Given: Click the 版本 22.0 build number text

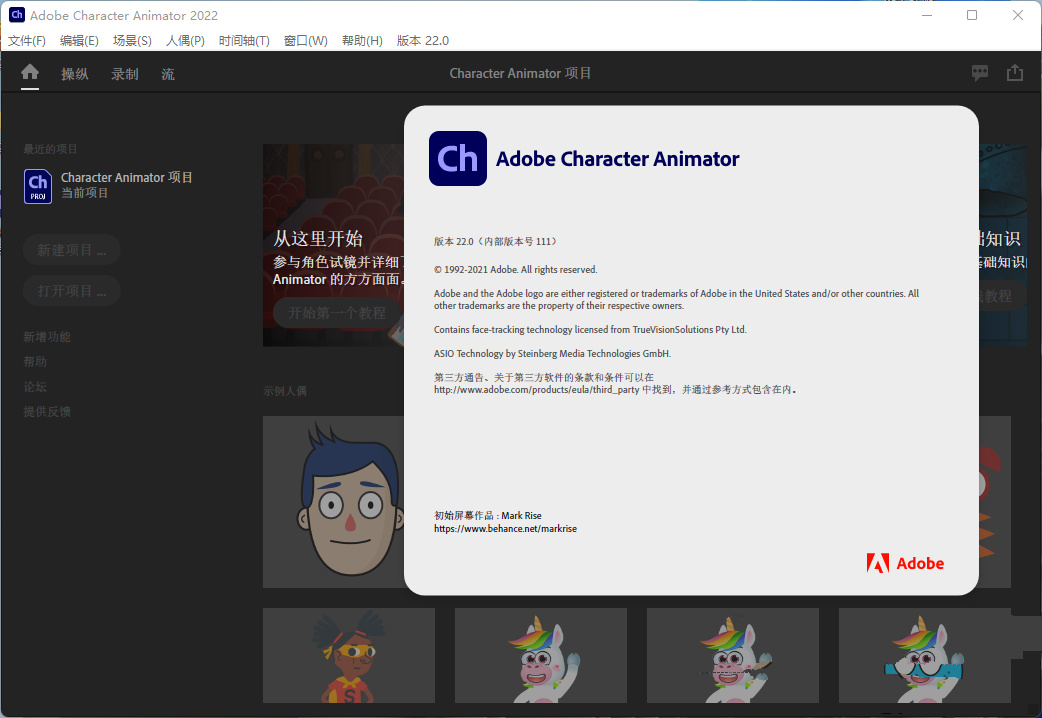Looking at the screenshot, I should (496, 241).
